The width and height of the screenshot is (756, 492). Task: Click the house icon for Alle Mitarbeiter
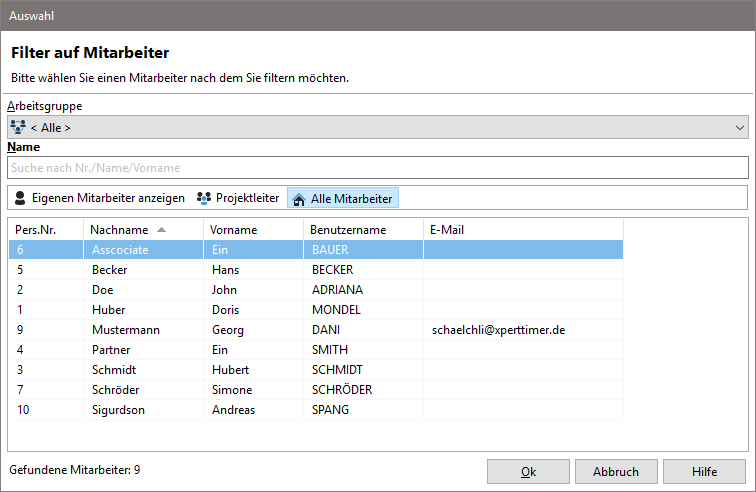298,198
